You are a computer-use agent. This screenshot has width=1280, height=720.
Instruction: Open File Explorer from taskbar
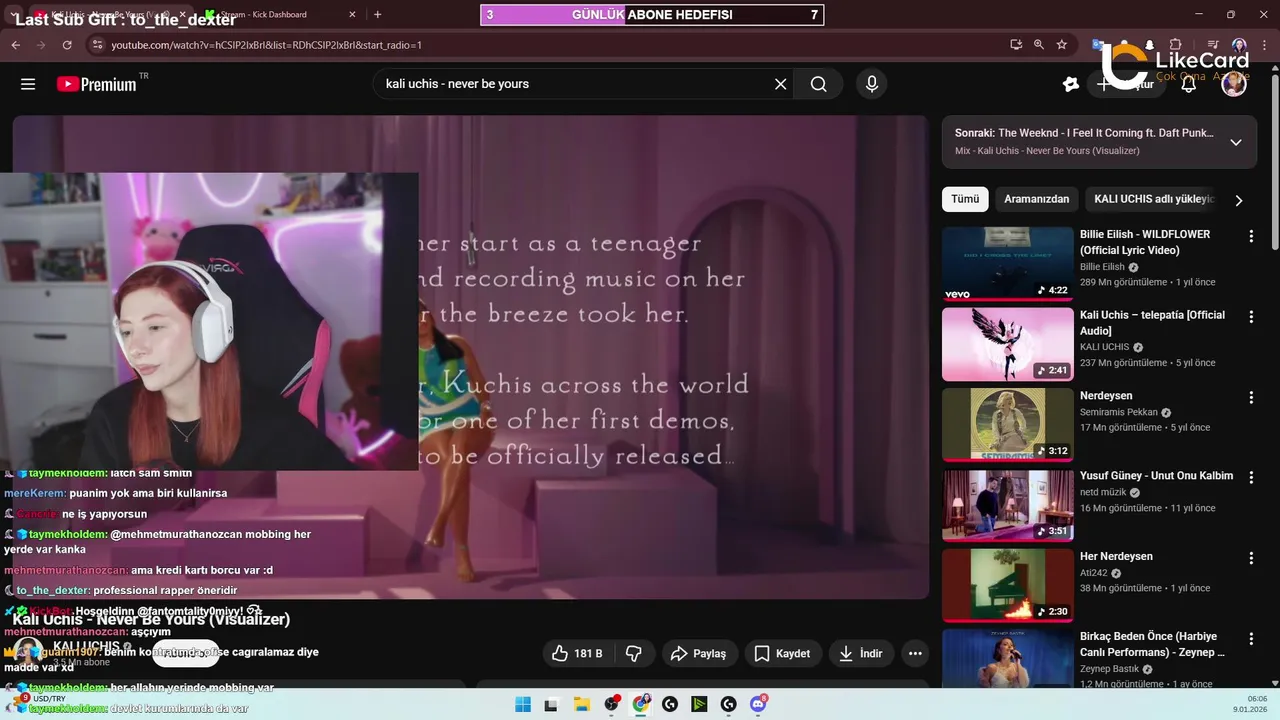[581, 705]
